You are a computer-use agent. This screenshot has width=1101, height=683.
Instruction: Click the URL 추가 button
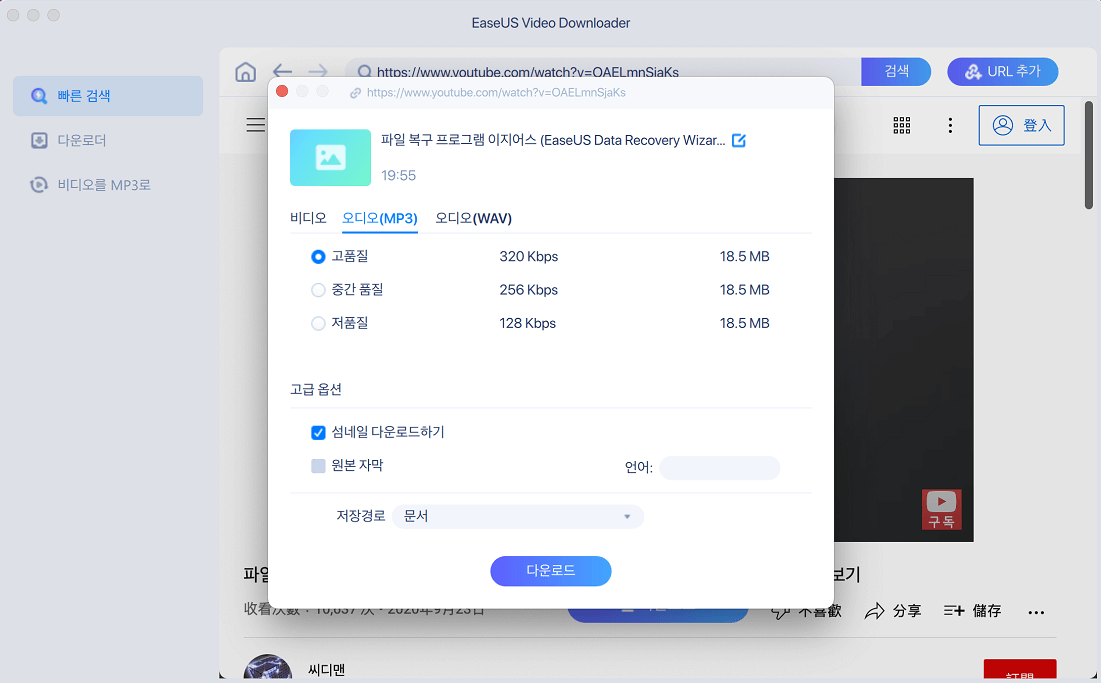coord(1003,72)
